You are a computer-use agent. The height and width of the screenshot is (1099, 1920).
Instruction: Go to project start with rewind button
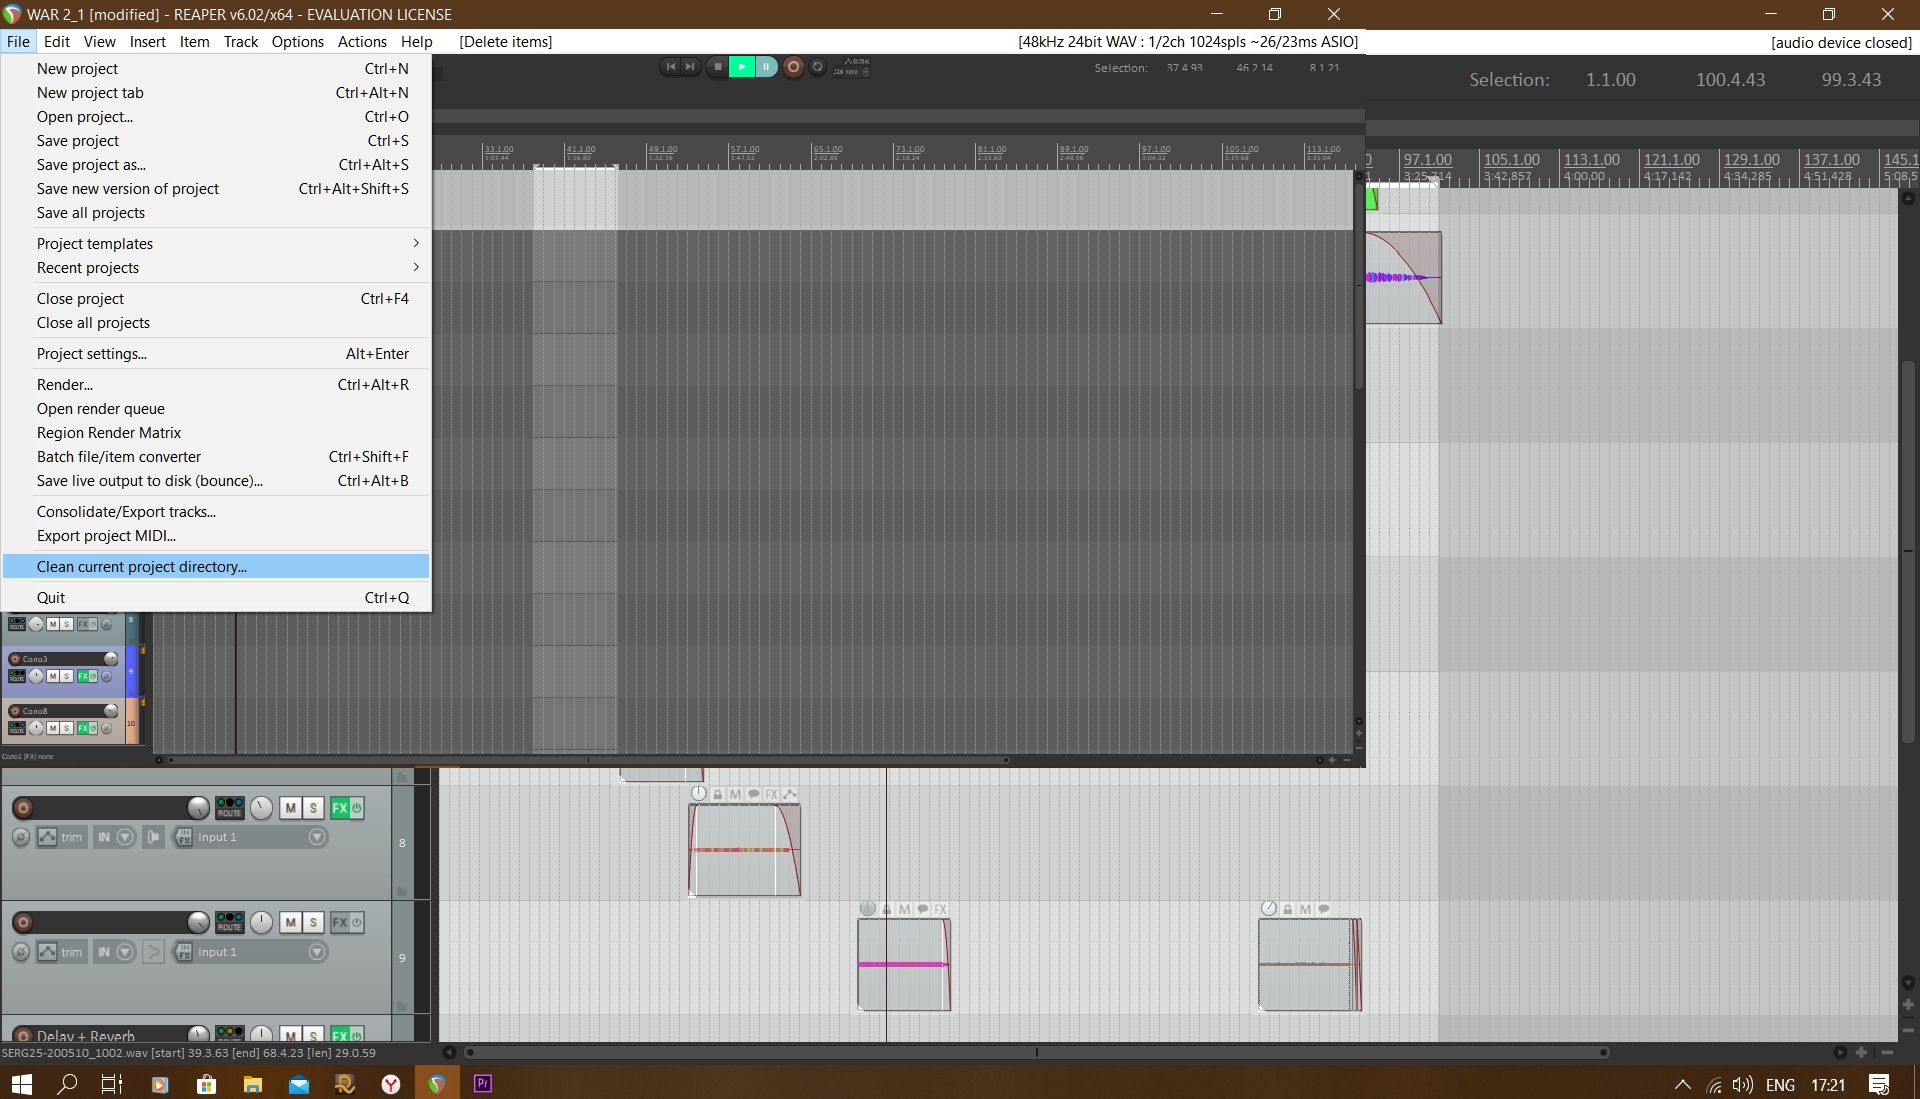pos(671,67)
